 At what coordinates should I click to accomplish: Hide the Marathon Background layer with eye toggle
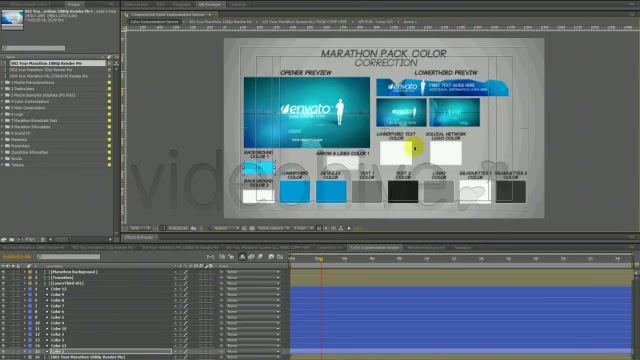point(3,272)
